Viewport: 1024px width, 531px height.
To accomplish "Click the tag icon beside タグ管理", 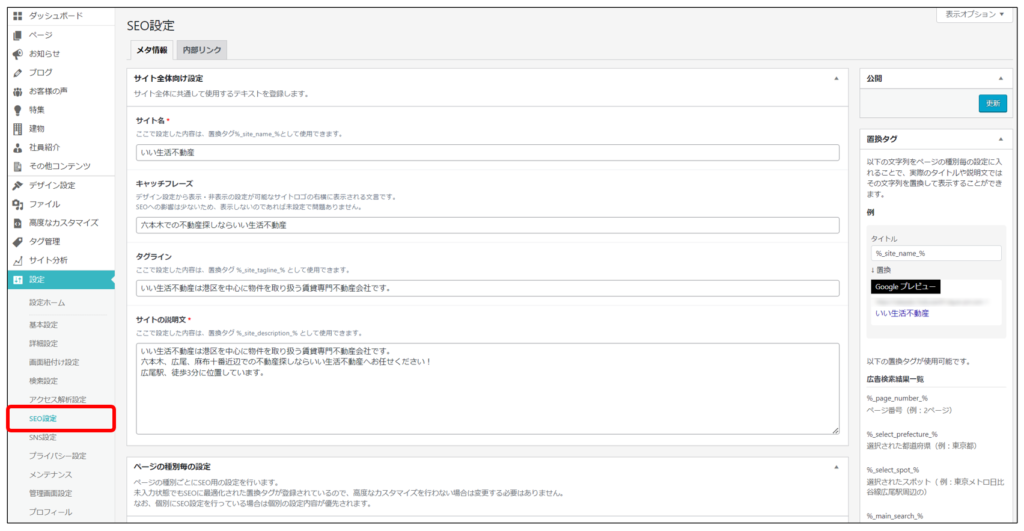I will tap(18, 241).
